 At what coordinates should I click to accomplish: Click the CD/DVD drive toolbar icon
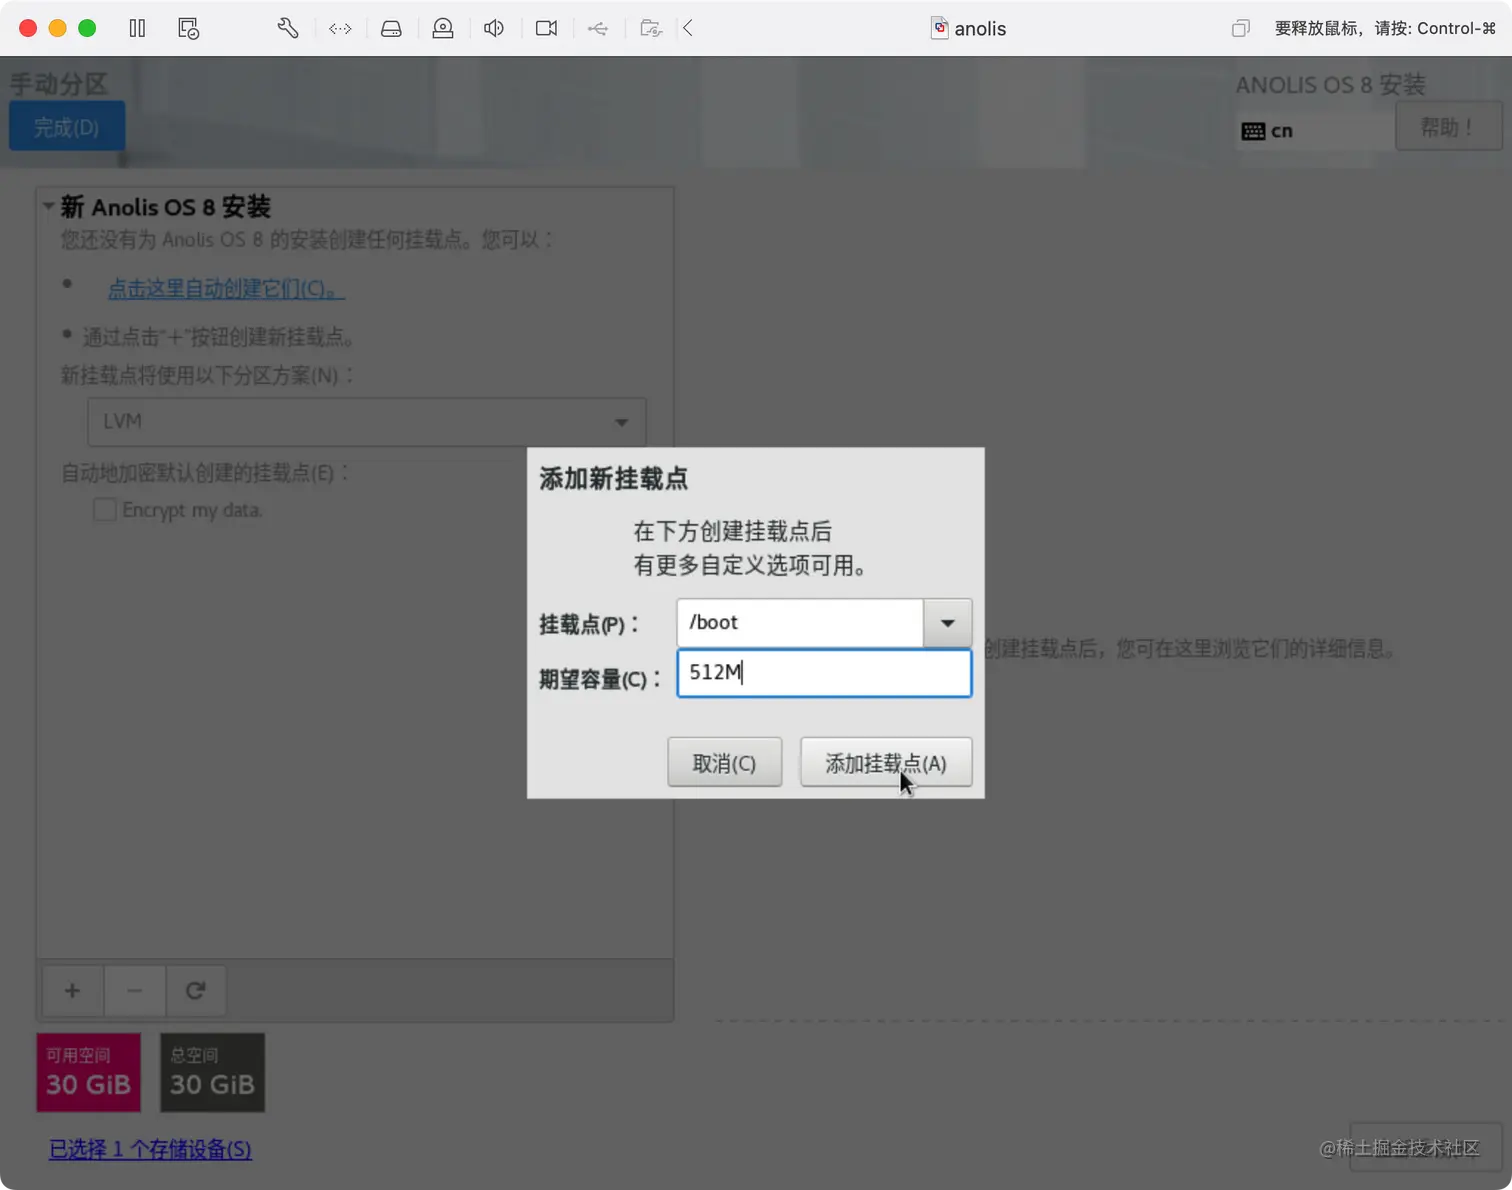(x=443, y=28)
